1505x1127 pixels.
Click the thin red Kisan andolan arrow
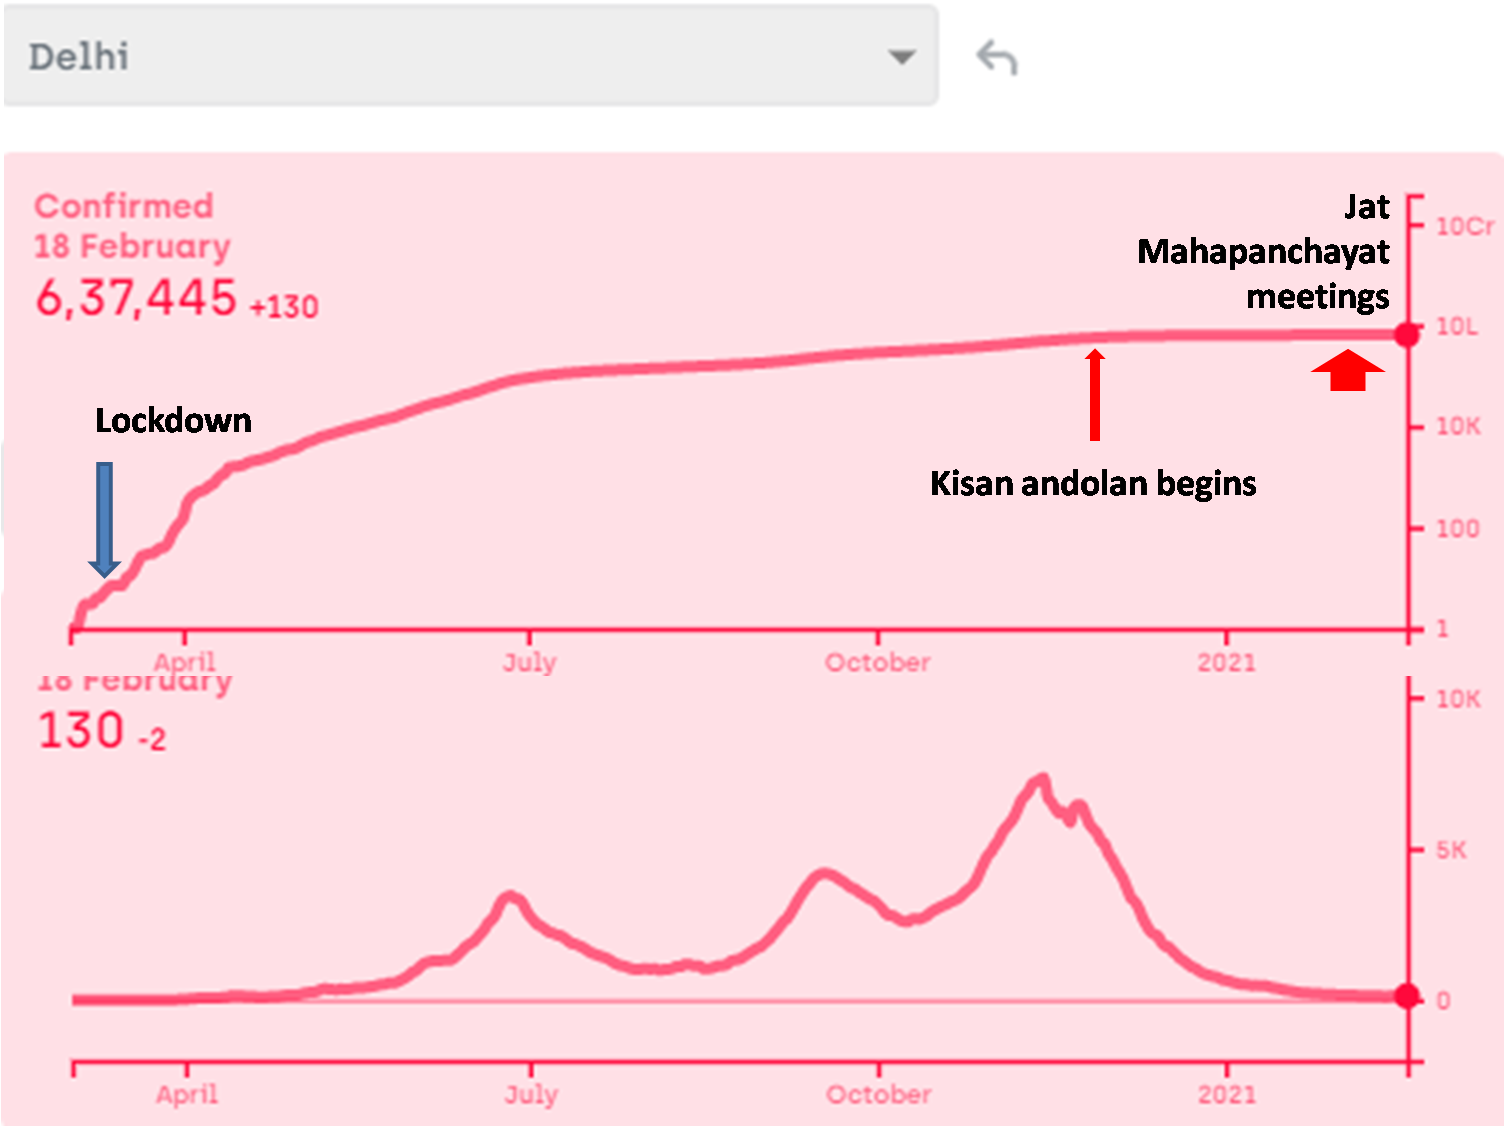pos(1095,395)
